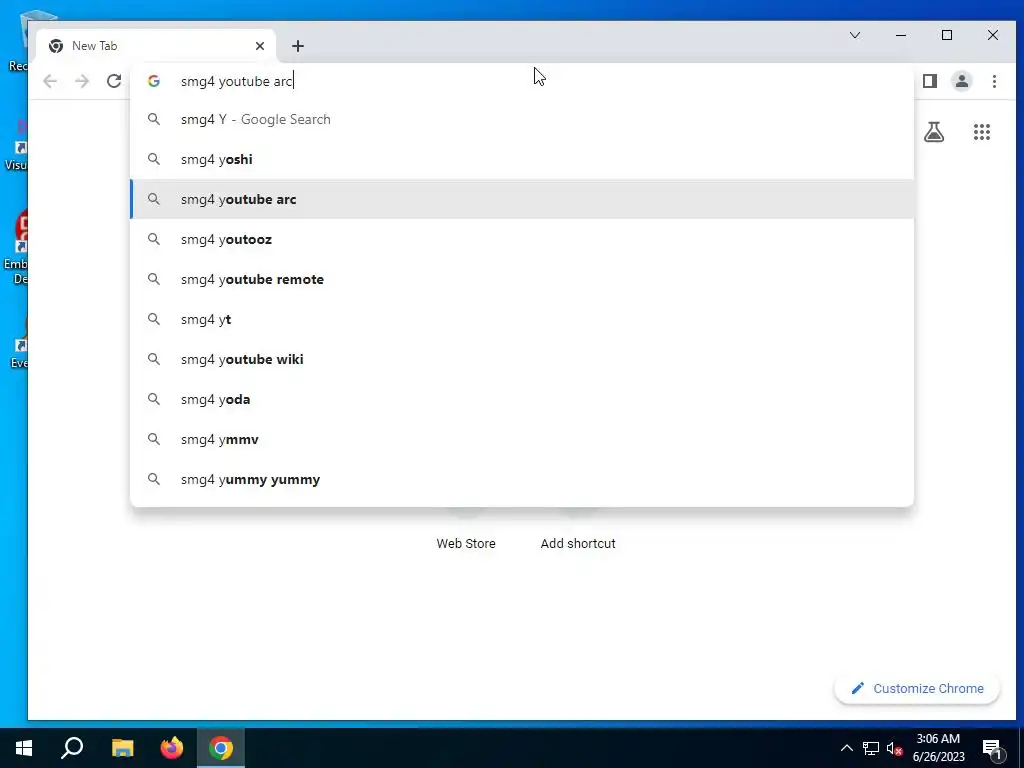1024x768 pixels.
Task: Open the profile avatar menu
Action: pos(962,81)
